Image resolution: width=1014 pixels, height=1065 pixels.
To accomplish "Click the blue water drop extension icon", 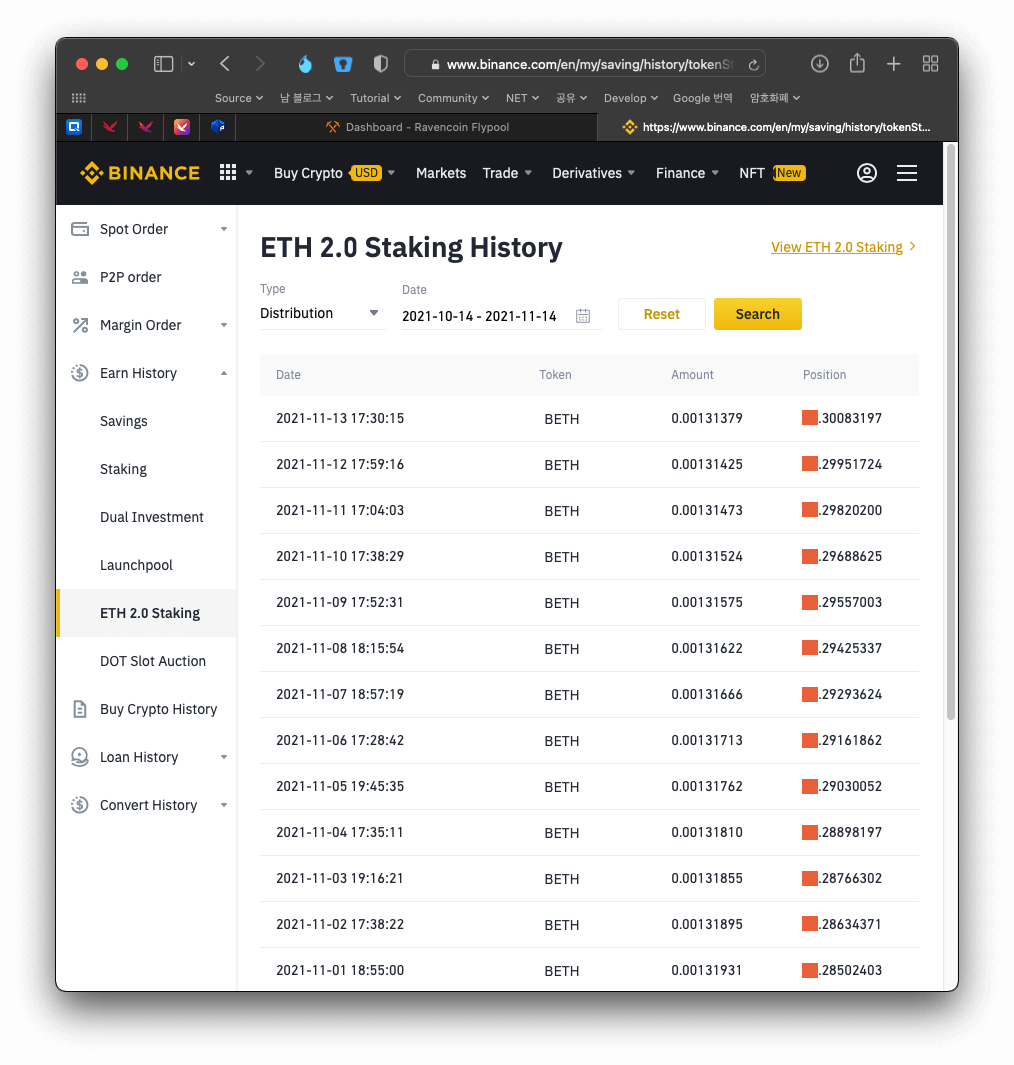I will click(305, 64).
